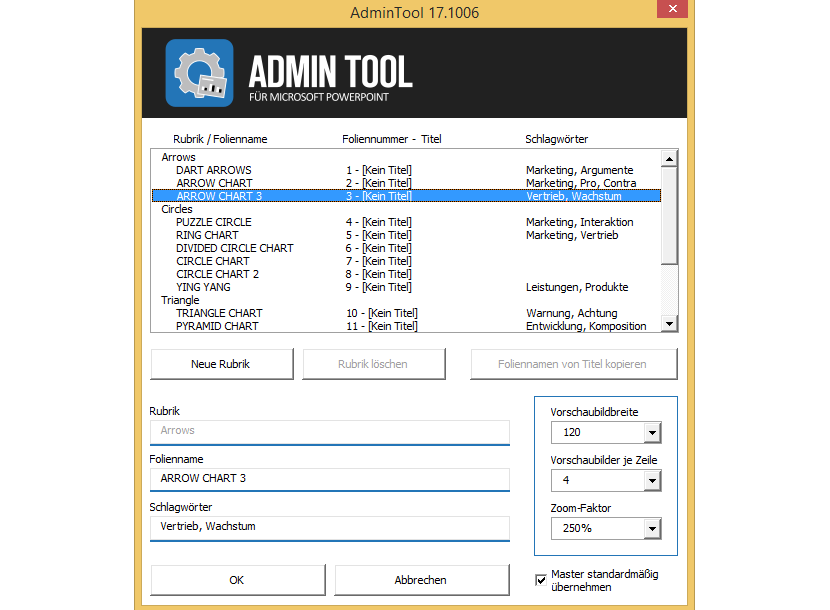Image resolution: width=830 pixels, height=610 pixels.
Task: Click Foliennamen von Titel kopieren button
Action: point(573,364)
